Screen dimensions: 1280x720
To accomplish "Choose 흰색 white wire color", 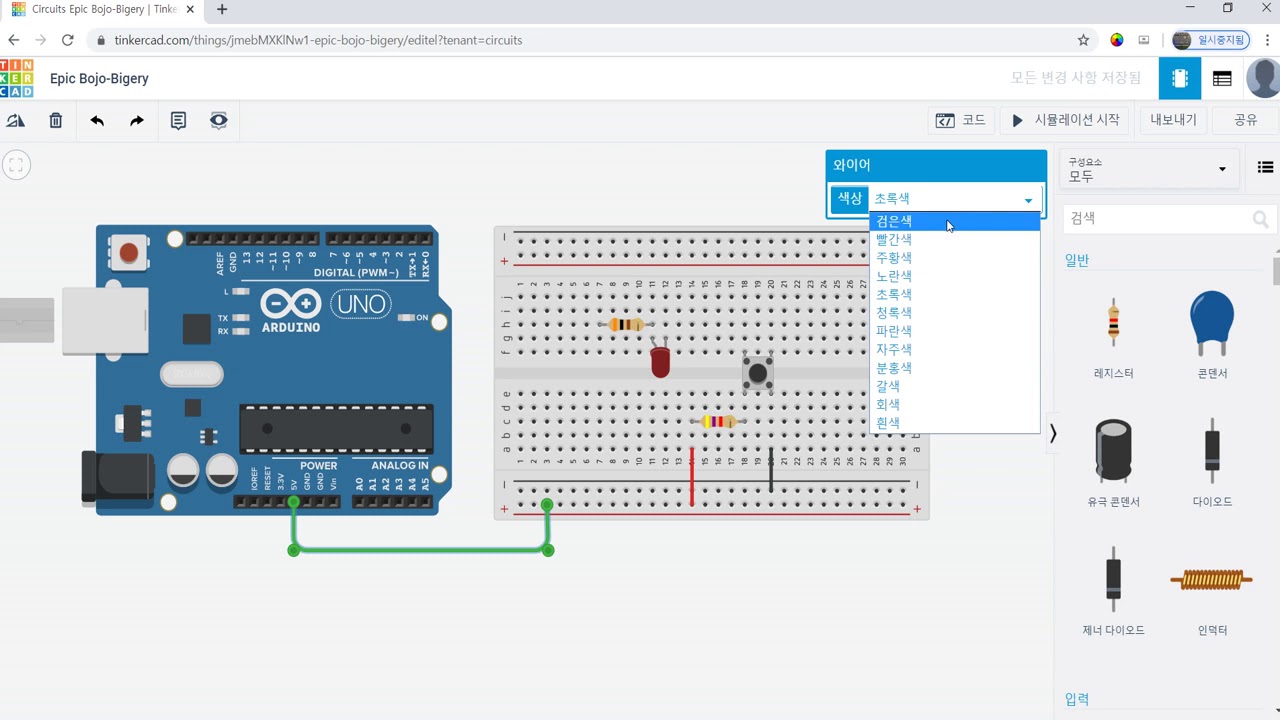I will (x=954, y=423).
